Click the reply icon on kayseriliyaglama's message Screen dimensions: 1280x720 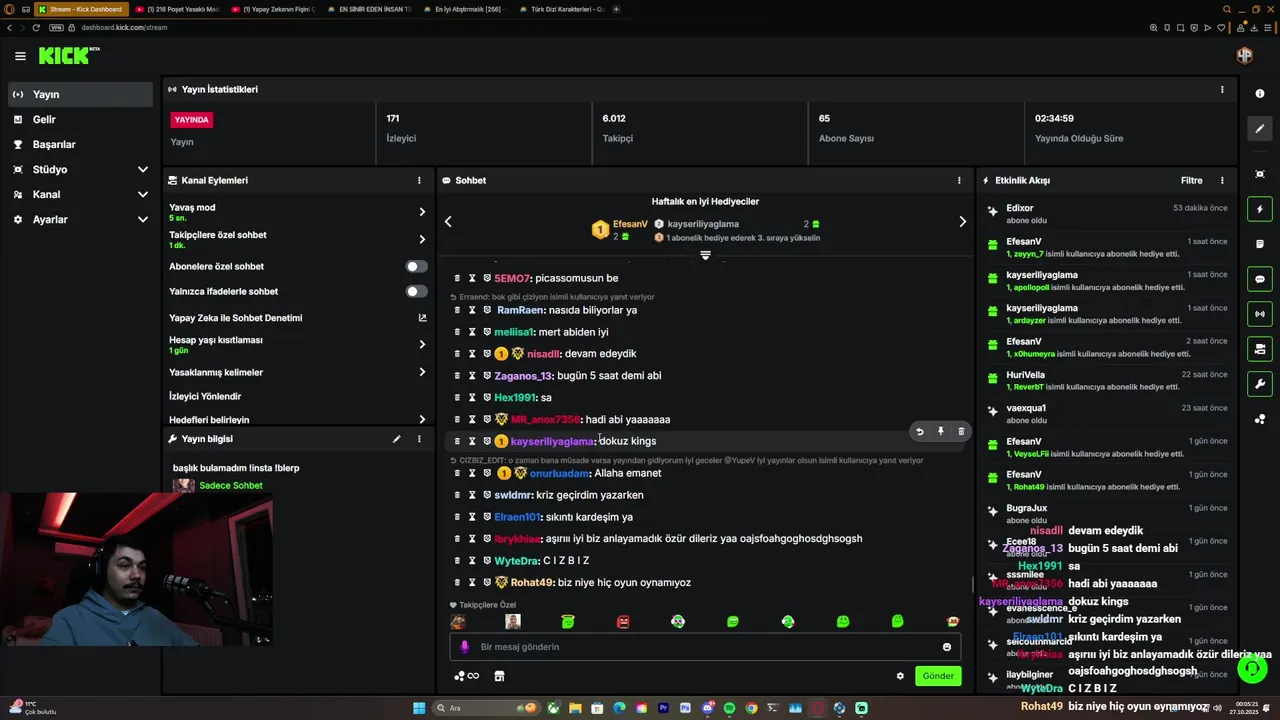click(919, 431)
